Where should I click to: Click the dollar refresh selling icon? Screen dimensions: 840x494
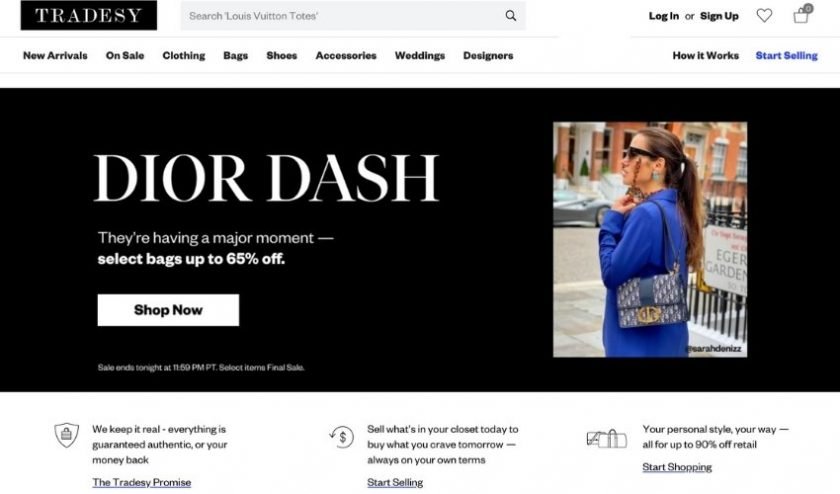(342, 437)
